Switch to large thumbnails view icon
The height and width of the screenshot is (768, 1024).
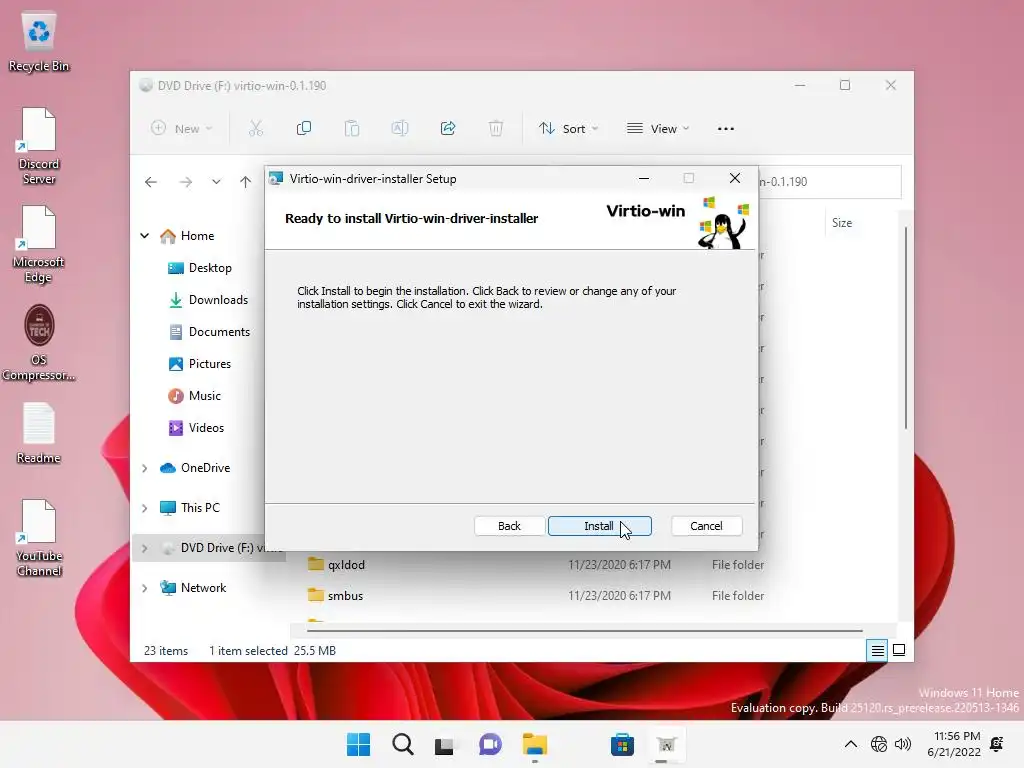[x=899, y=650]
